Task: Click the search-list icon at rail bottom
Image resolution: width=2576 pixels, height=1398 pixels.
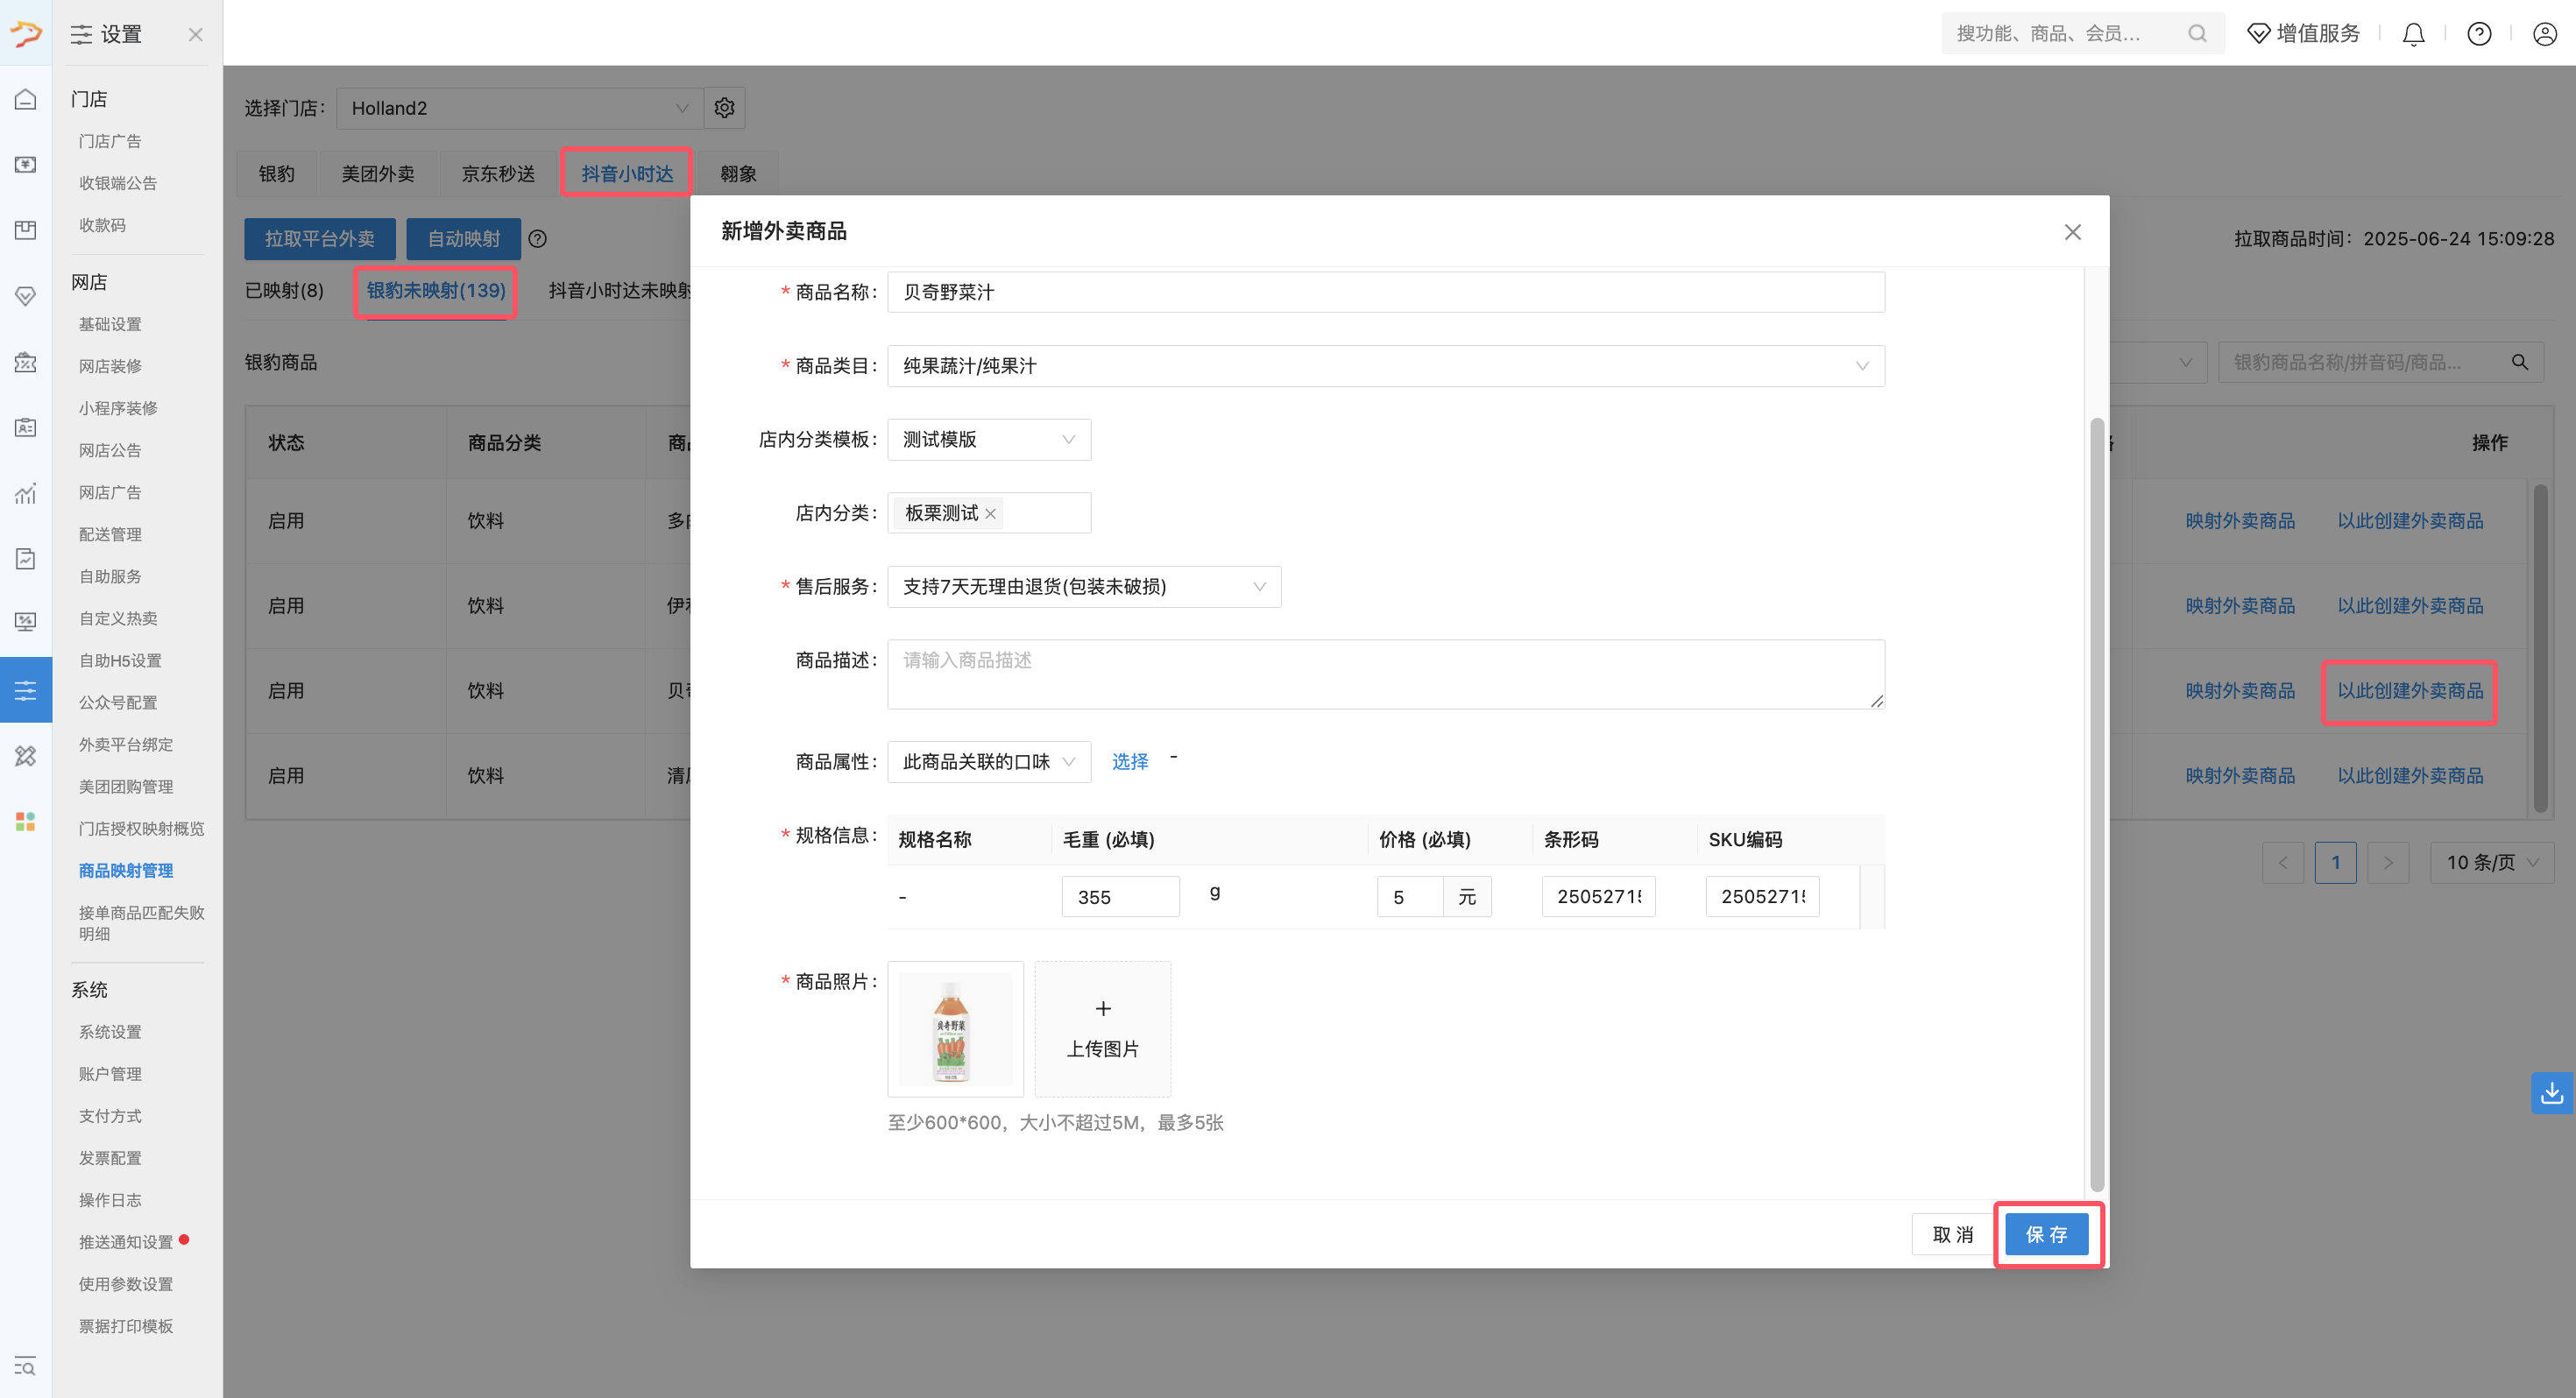Action: pyautogui.click(x=26, y=1366)
